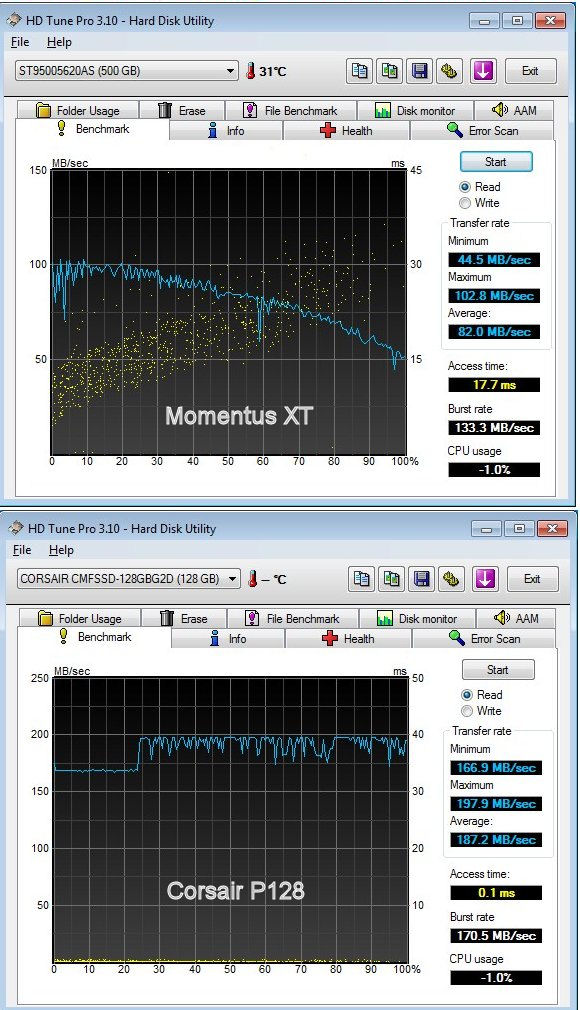Switch to Health tab in Corsair window
This screenshot has width=580, height=1010.
pyautogui.click(x=348, y=639)
